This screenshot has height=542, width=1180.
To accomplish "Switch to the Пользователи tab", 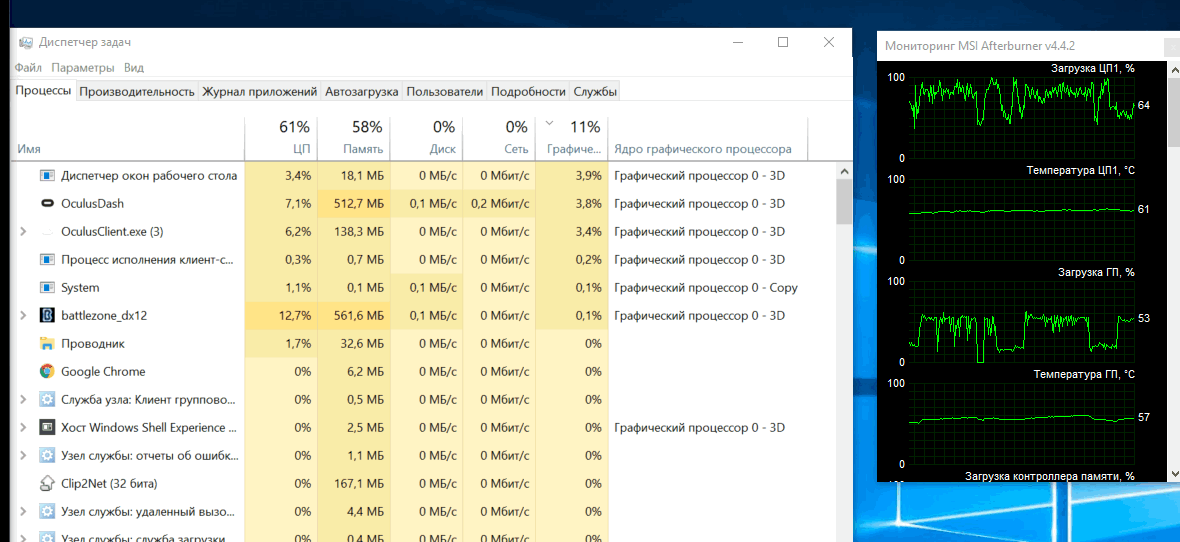I will pos(445,92).
